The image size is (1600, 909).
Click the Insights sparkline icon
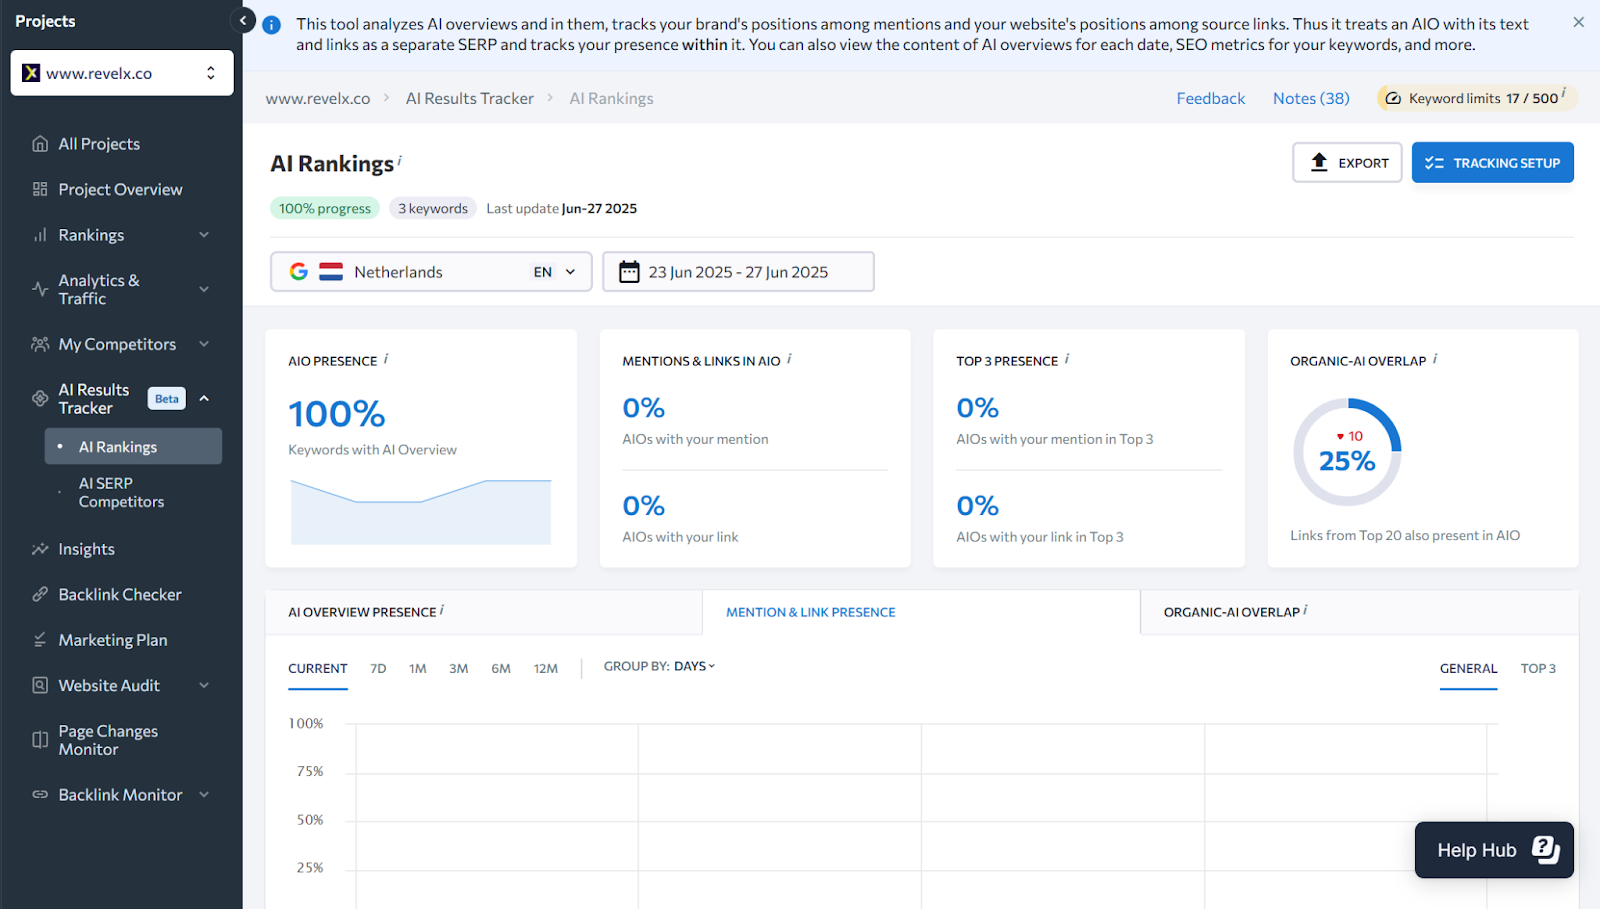click(40, 549)
